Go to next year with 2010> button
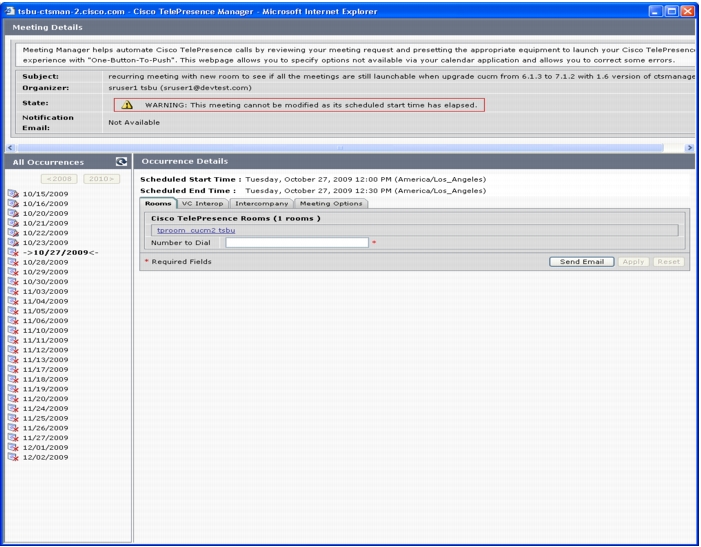The height and width of the screenshot is (547, 701). click(x=101, y=179)
